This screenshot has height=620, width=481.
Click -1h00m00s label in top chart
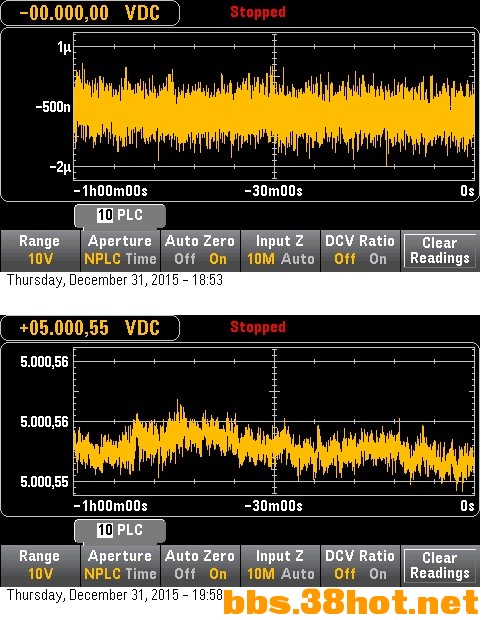111,191
